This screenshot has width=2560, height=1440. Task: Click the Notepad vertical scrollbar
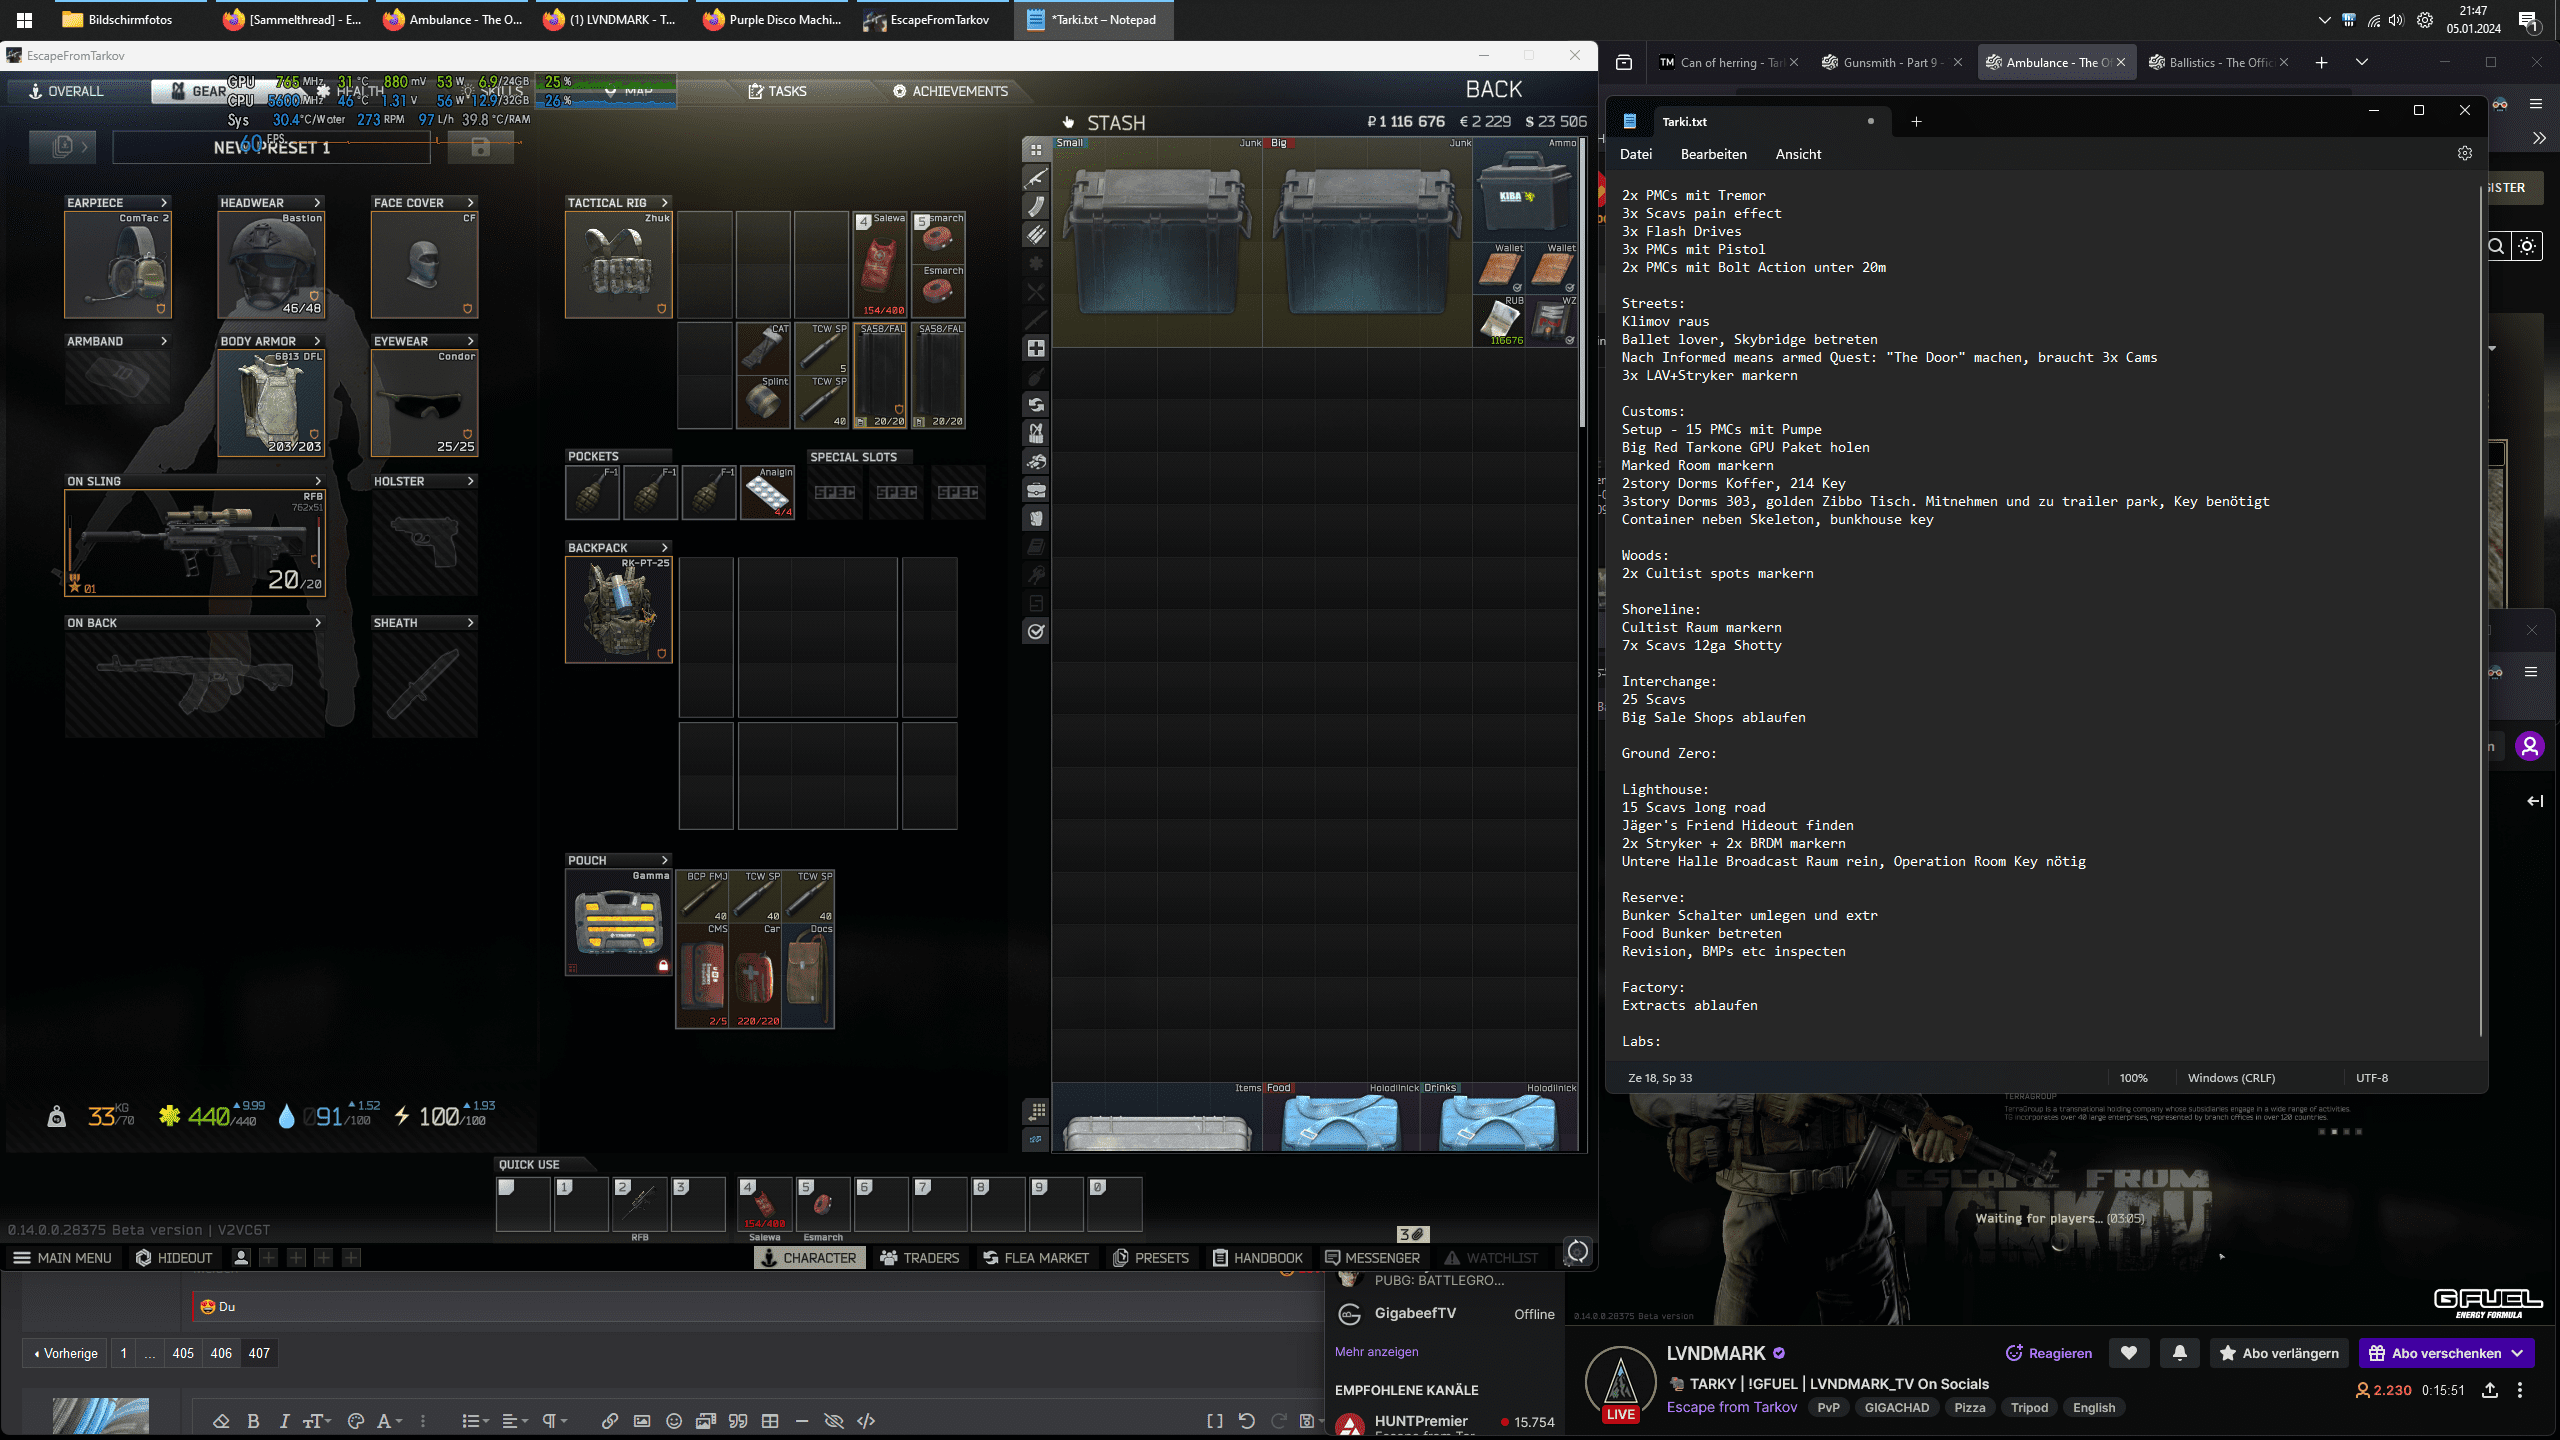[2483, 610]
